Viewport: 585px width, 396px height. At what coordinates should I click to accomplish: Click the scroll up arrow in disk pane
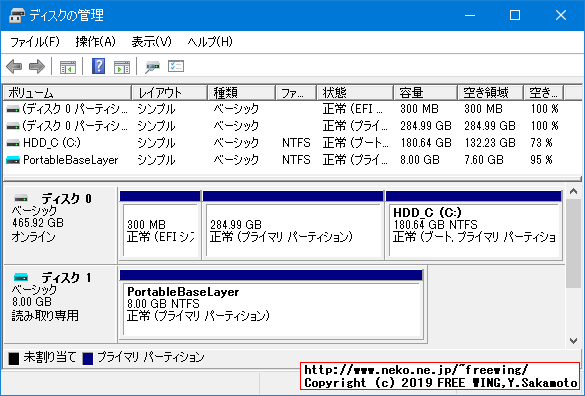coord(573,192)
